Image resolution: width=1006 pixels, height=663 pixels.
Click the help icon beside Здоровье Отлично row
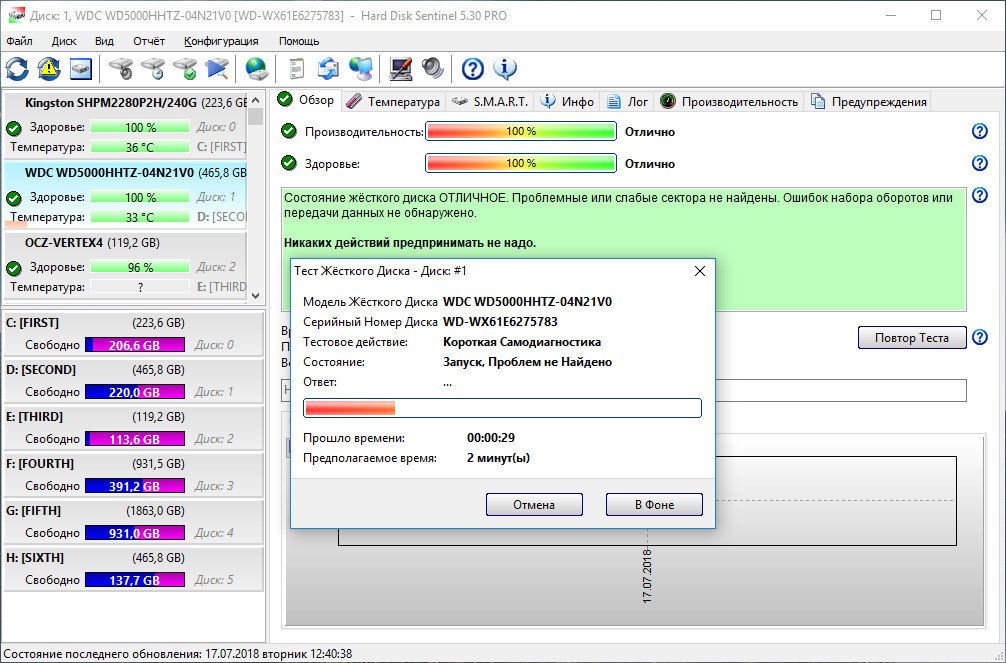[980, 163]
